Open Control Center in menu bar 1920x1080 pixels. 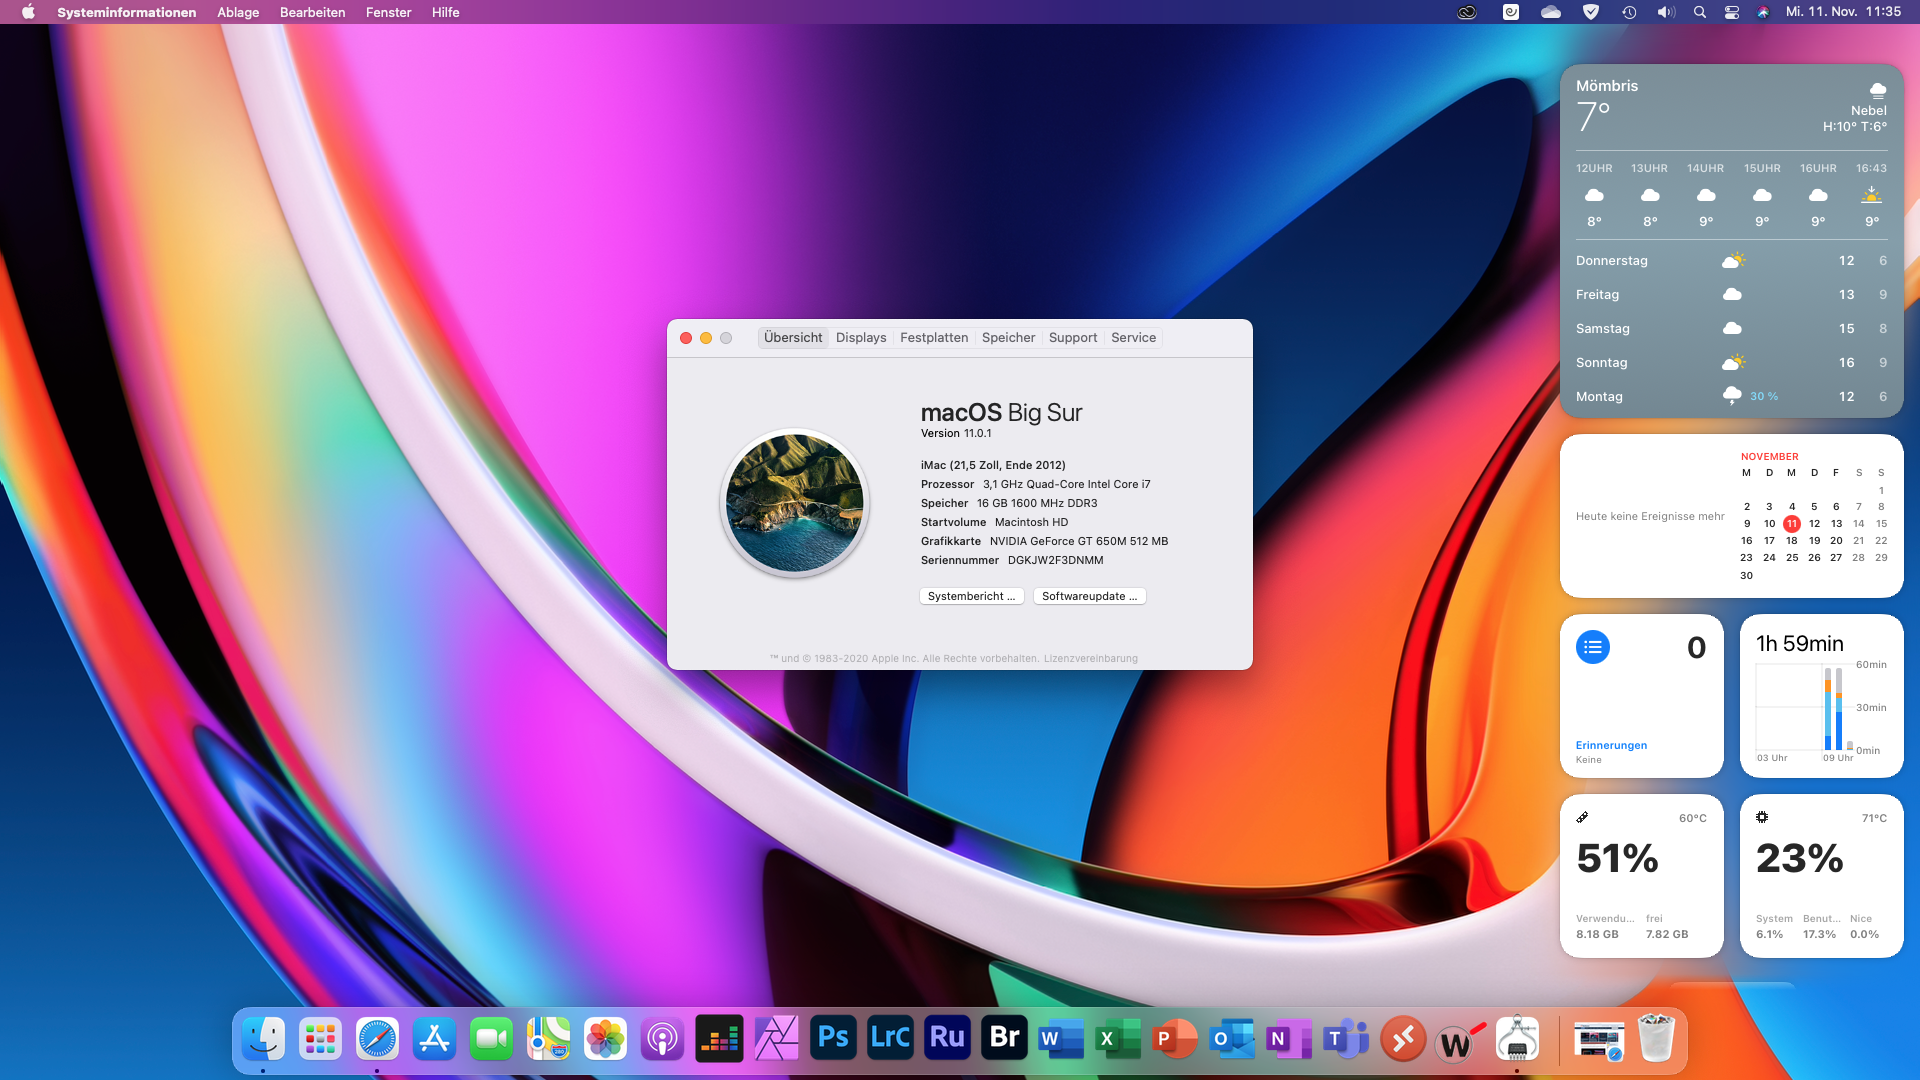click(x=1732, y=12)
